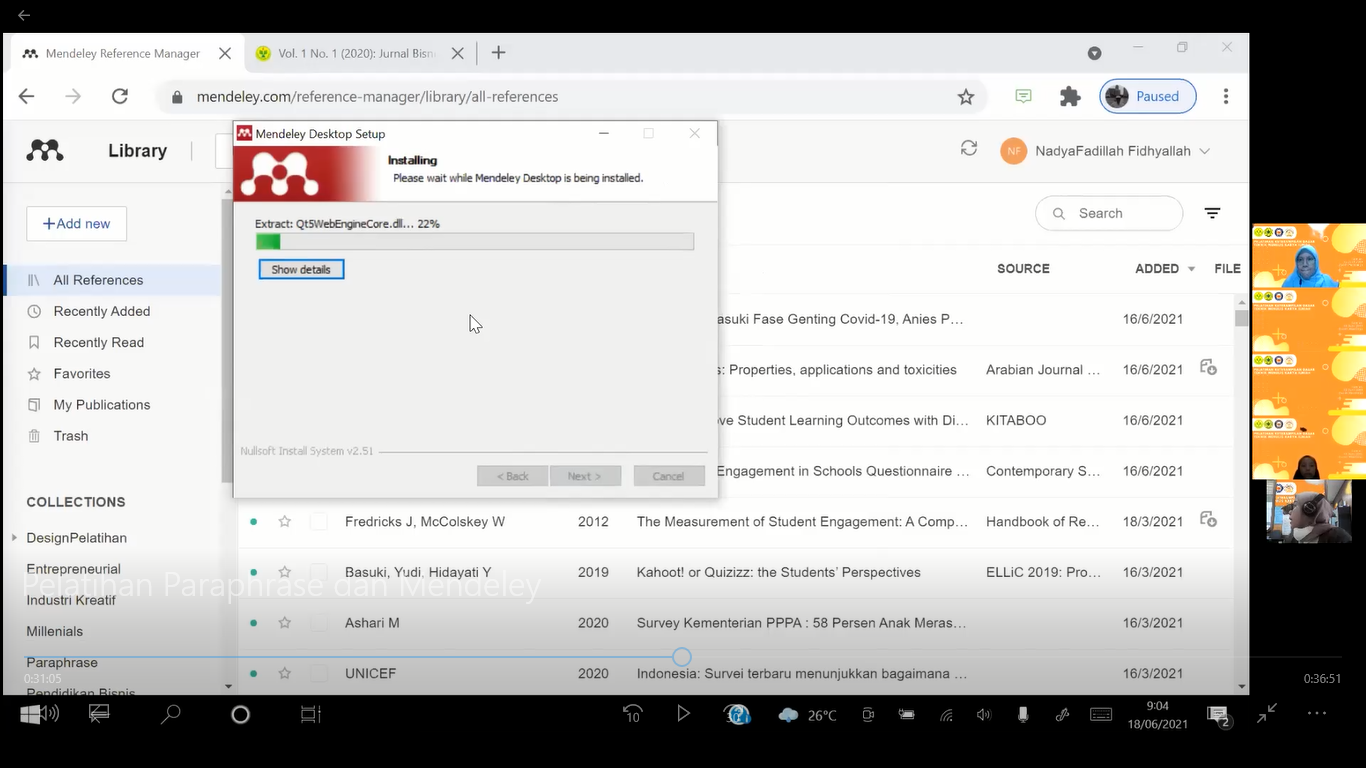The width and height of the screenshot is (1366, 768).
Task: Click the library sync icon
Action: click(968, 148)
